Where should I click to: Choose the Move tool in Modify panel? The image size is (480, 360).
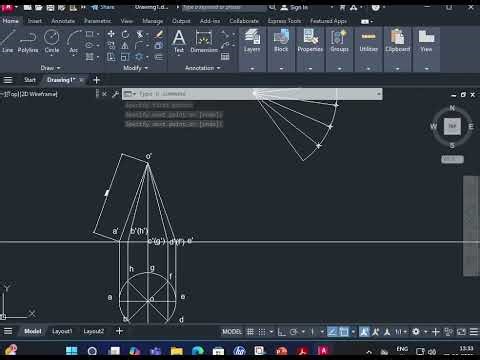(x=111, y=34)
